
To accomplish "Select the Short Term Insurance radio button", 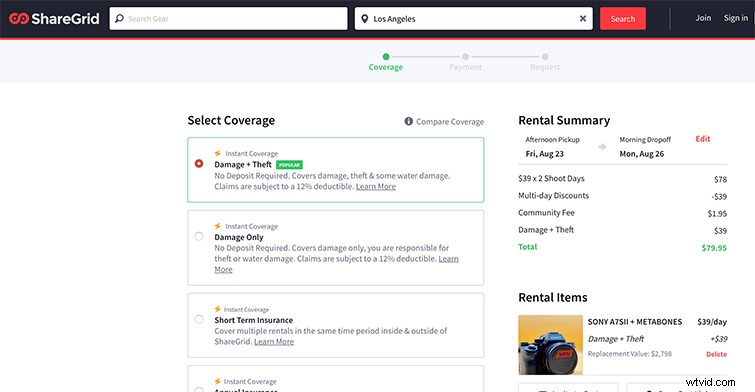I will point(199,319).
